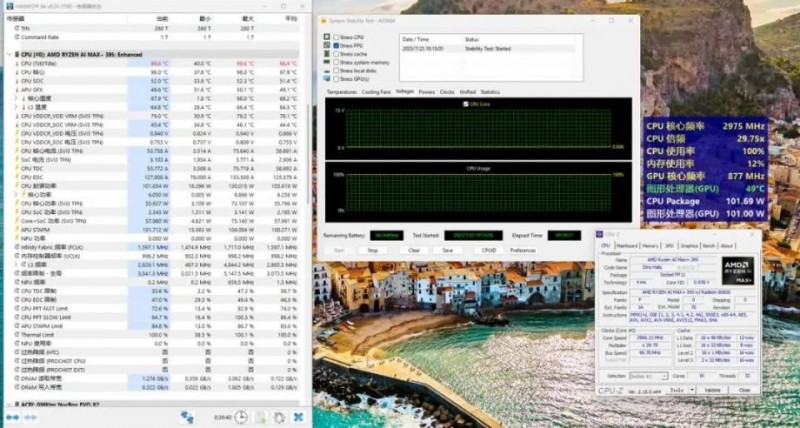This screenshot has width=800, height=428.
Task: Click the CPU chip icon beside Stress CPU
Action: point(327,37)
